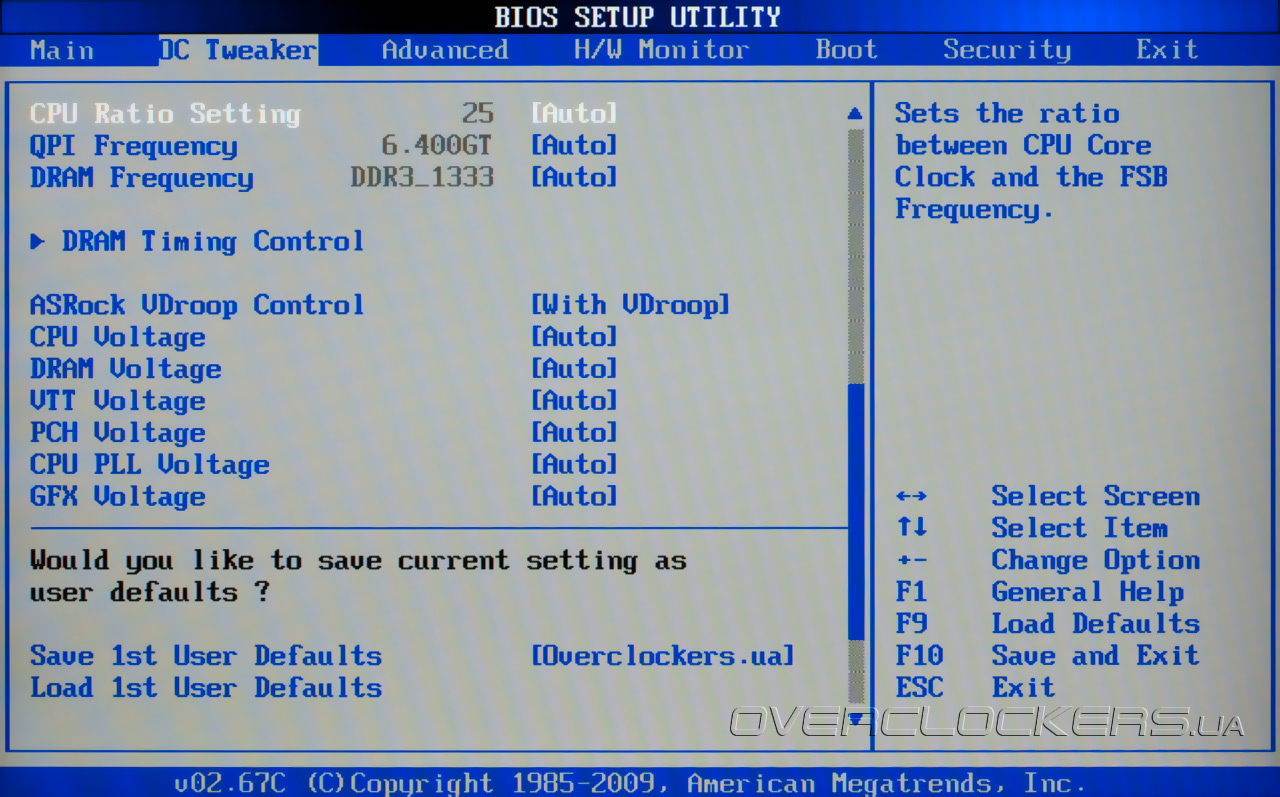Click the CPU ratio value 25

(x=478, y=113)
